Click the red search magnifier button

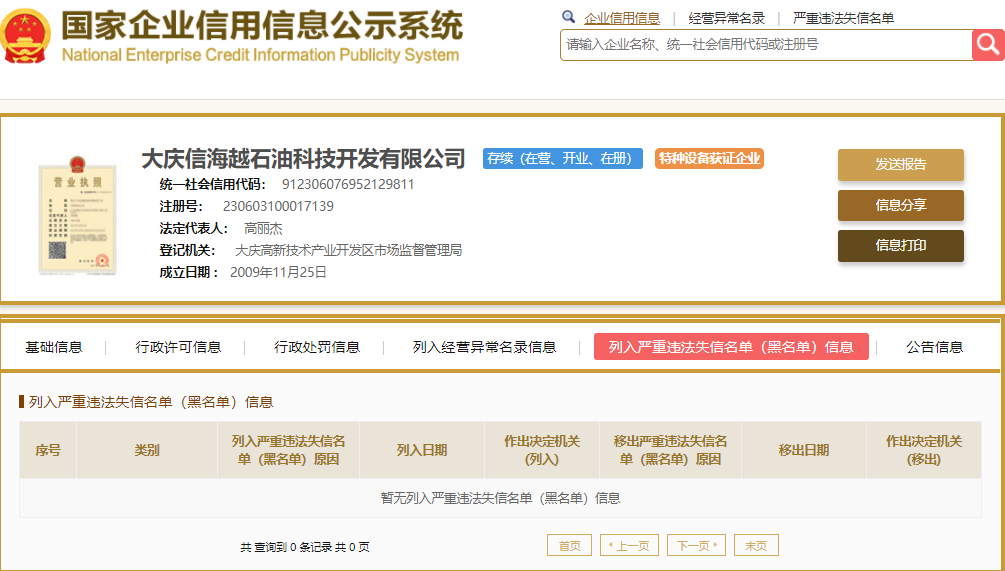pyautogui.click(x=988, y=45)
